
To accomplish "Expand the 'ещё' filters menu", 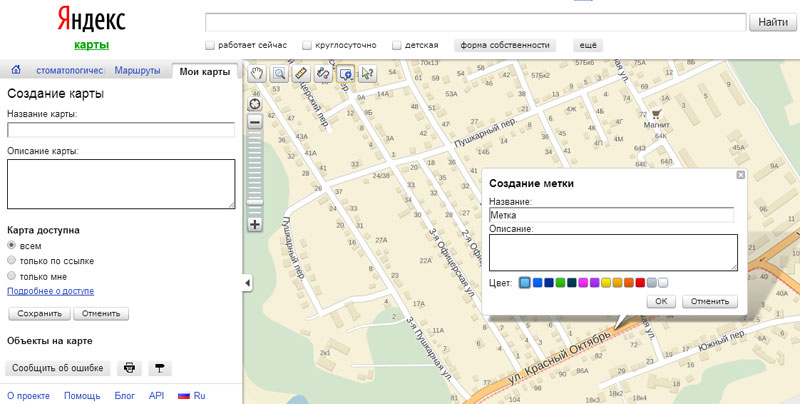I will click(588, 45).
